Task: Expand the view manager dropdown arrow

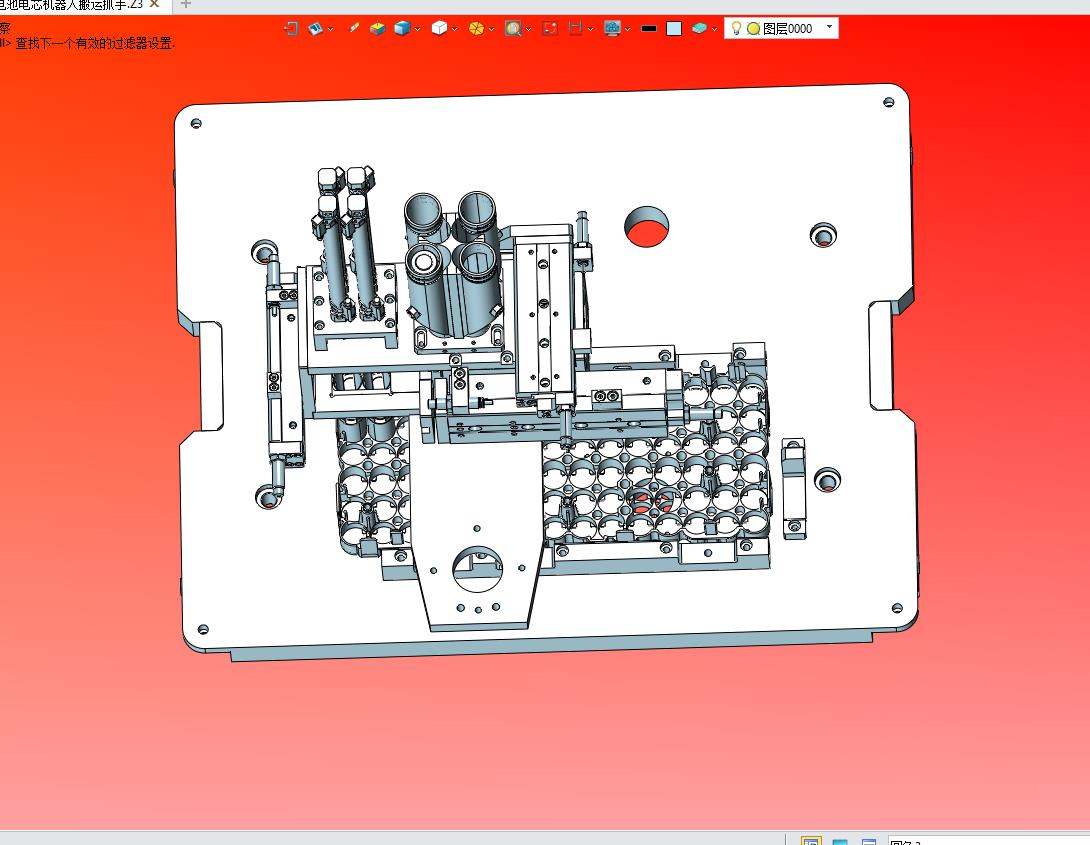Action: click(330, 29)
